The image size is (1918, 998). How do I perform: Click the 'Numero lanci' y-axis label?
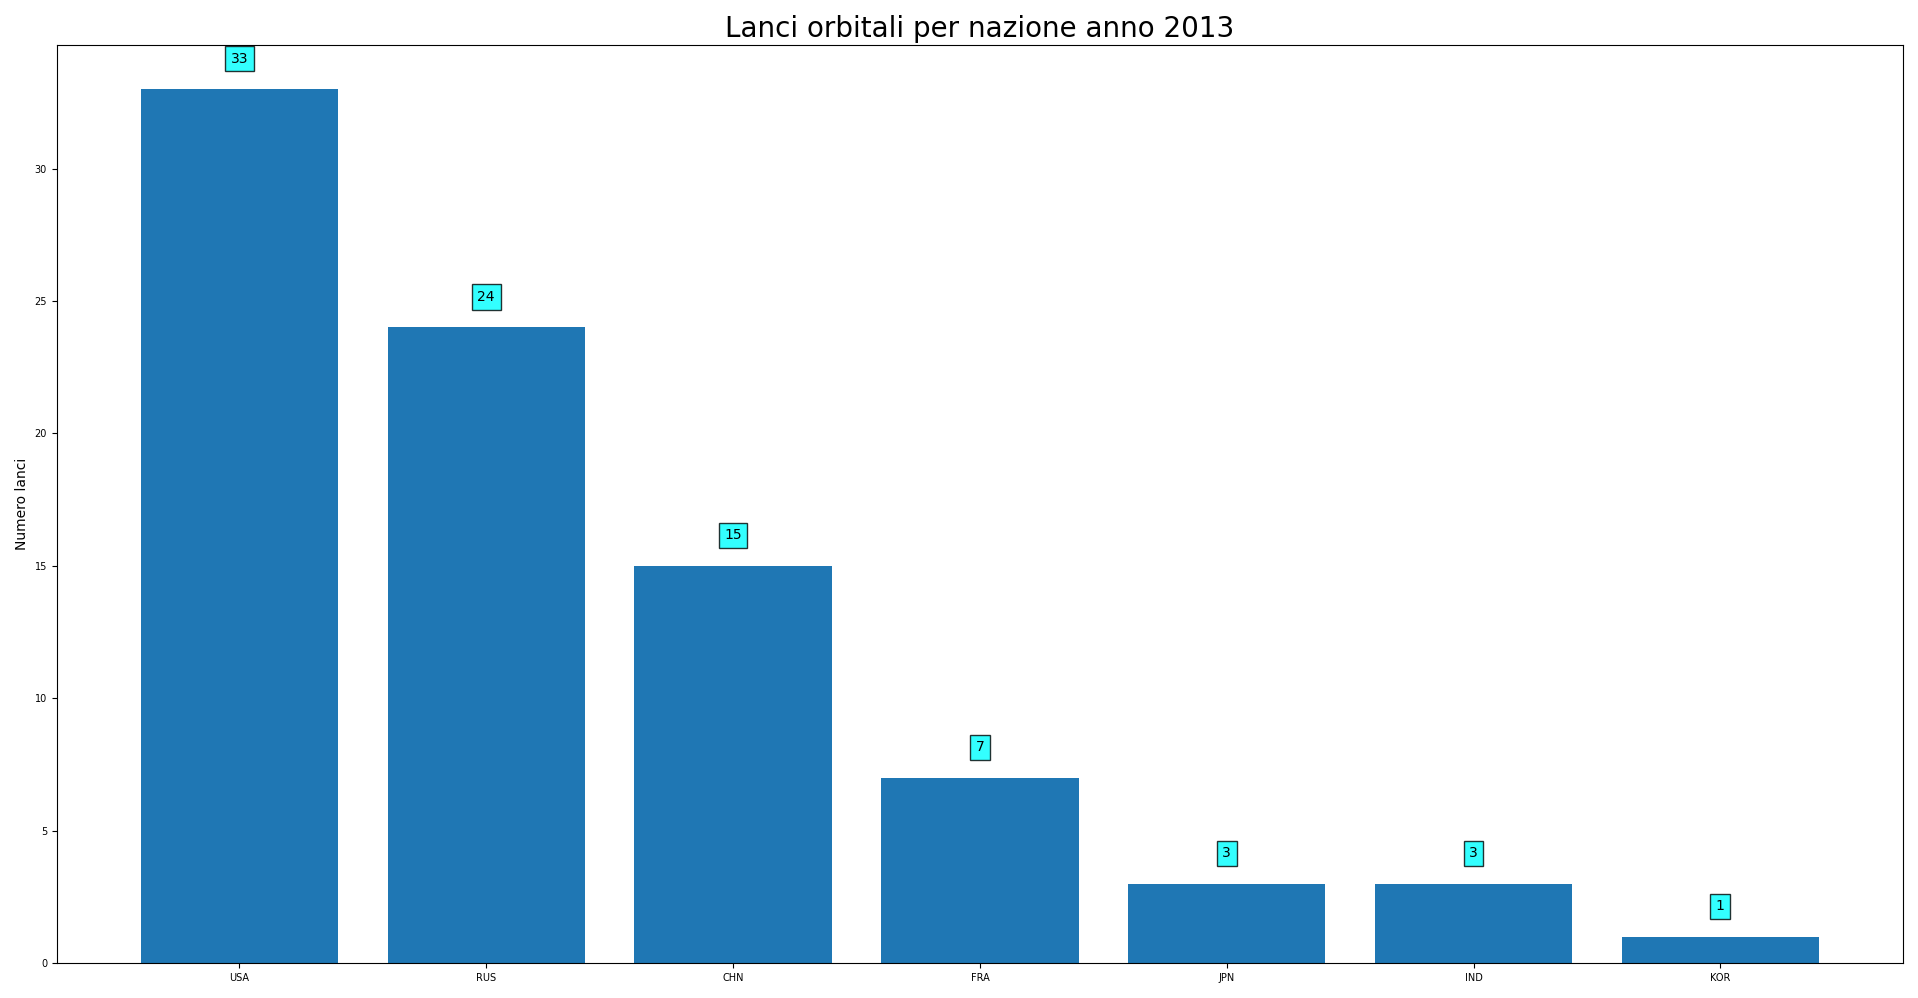(x=21, y=504)
